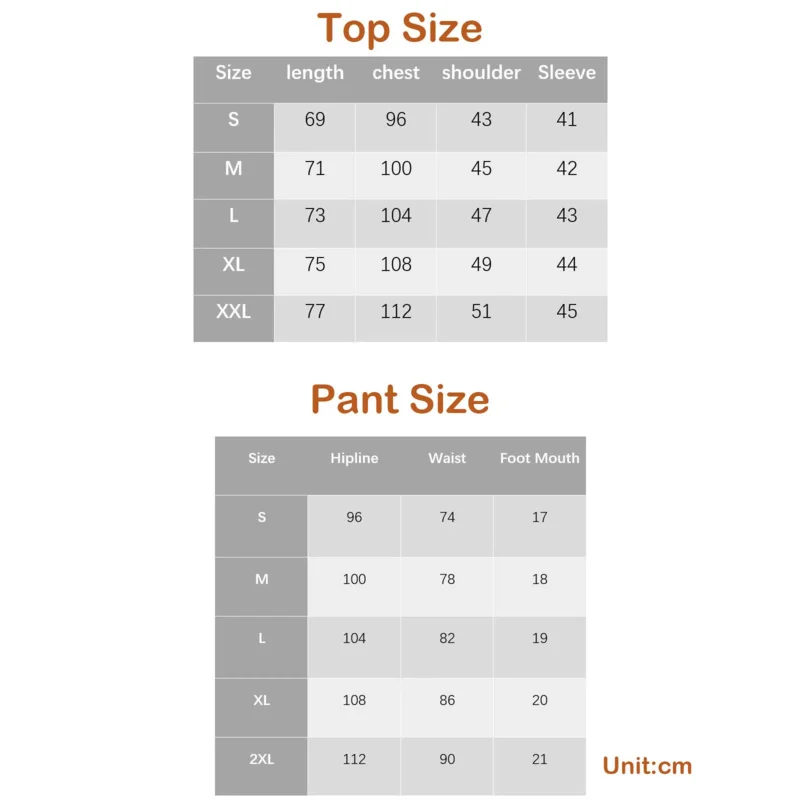The width and height of the screenshot is (800, 800).
Task: Click the XXL row label in top table
Action: tap(233, 312)
